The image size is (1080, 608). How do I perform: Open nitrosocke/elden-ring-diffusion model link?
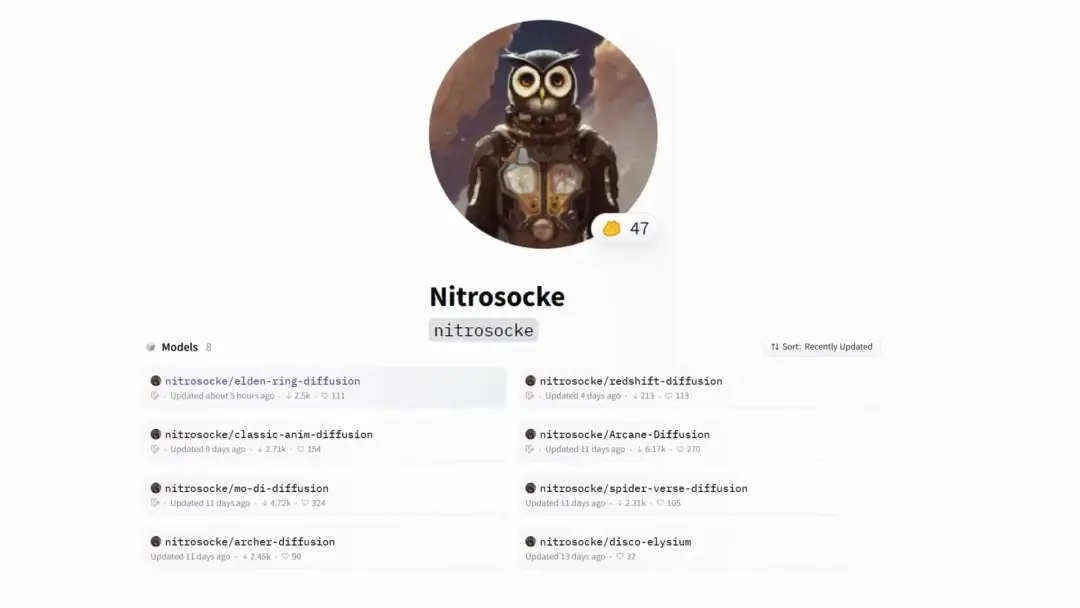tap(262, 381)
